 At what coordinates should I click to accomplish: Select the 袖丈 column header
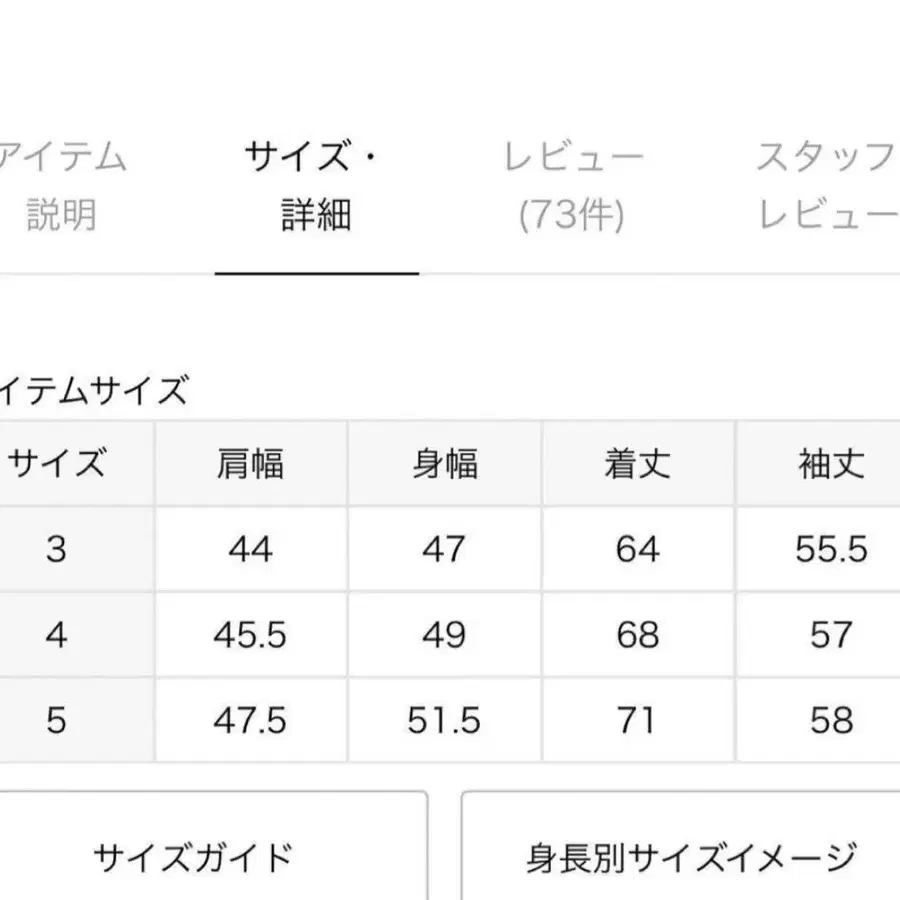coord(830,464)
